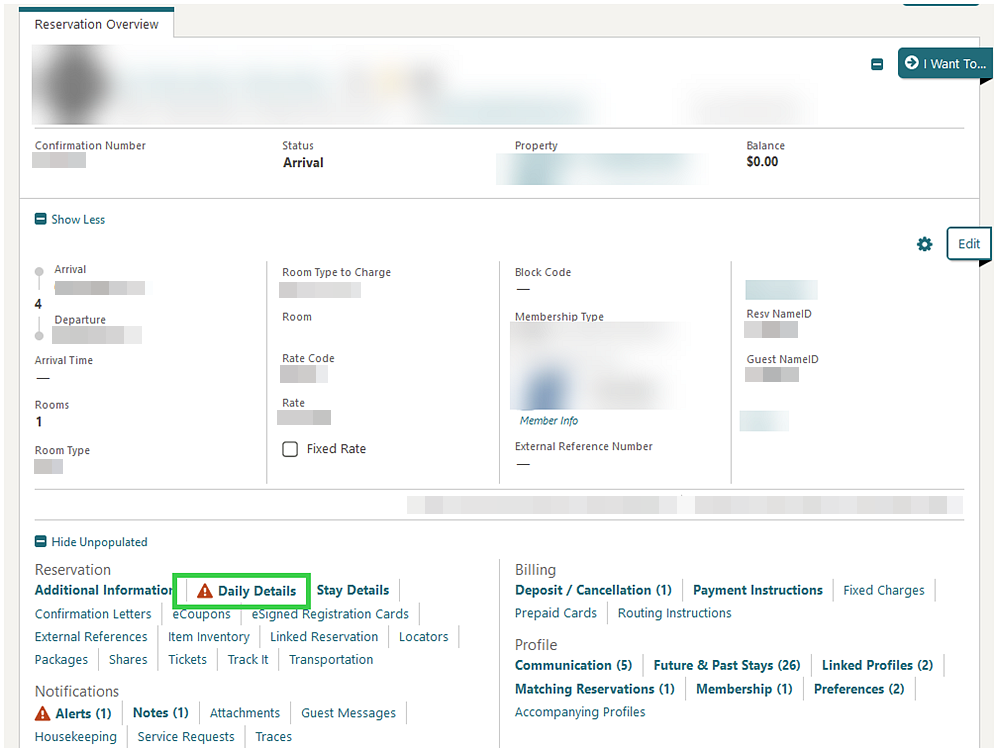
Task: Open Housekeeping link
Action: 76,737
